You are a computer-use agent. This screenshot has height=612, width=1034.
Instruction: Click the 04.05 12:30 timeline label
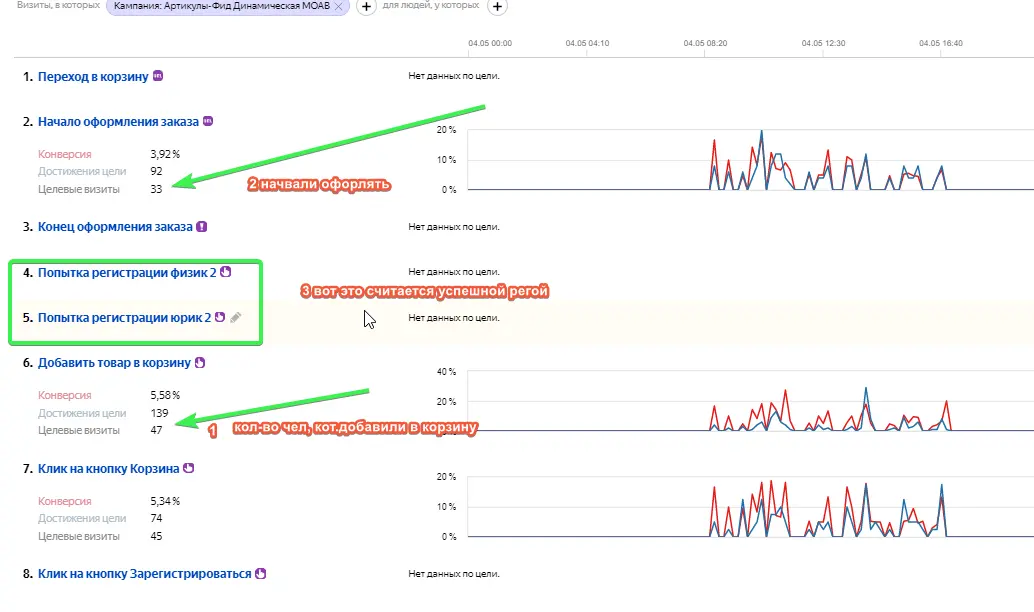[x=823, y=44]
